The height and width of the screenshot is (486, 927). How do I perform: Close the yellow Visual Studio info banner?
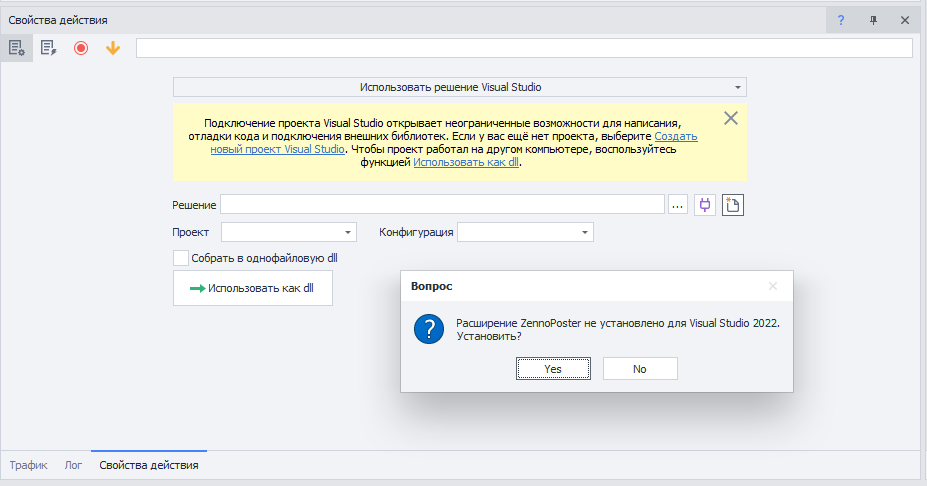tap(731, 118)
